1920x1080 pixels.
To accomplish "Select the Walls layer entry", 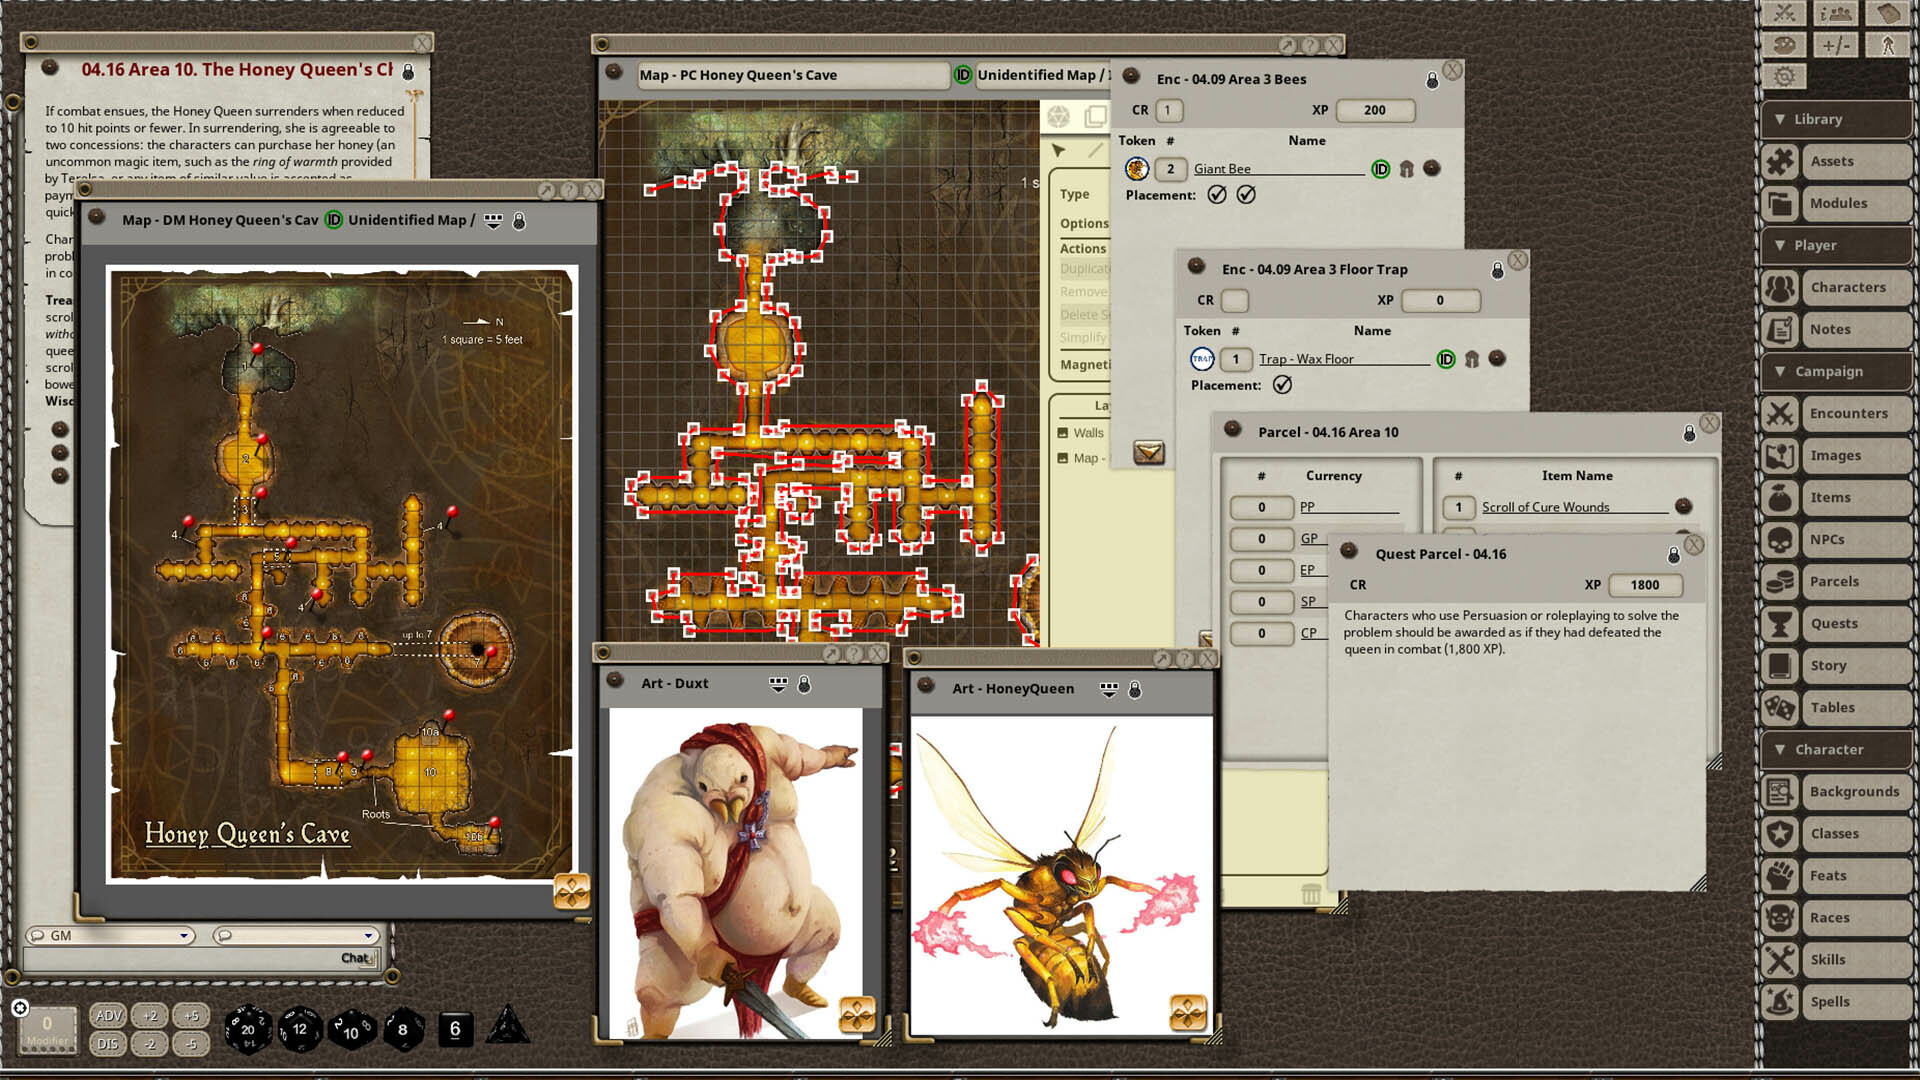I will 1087,432.
